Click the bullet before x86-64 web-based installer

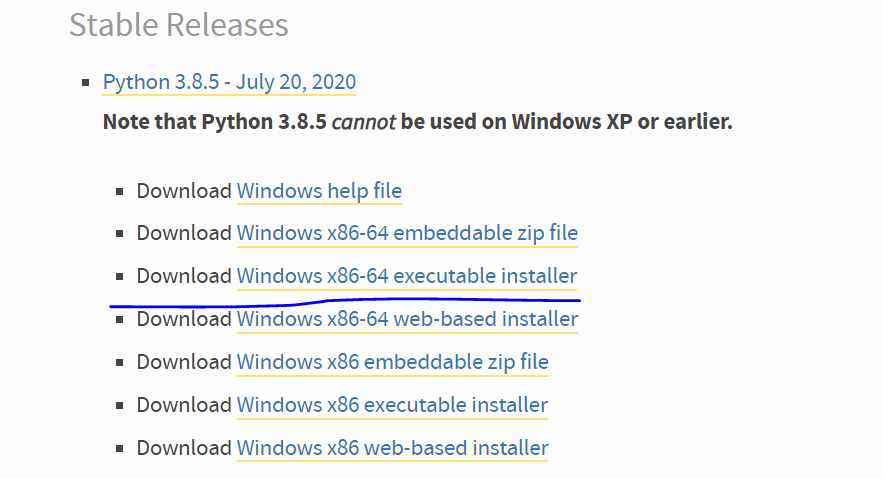tap(120, 320)
